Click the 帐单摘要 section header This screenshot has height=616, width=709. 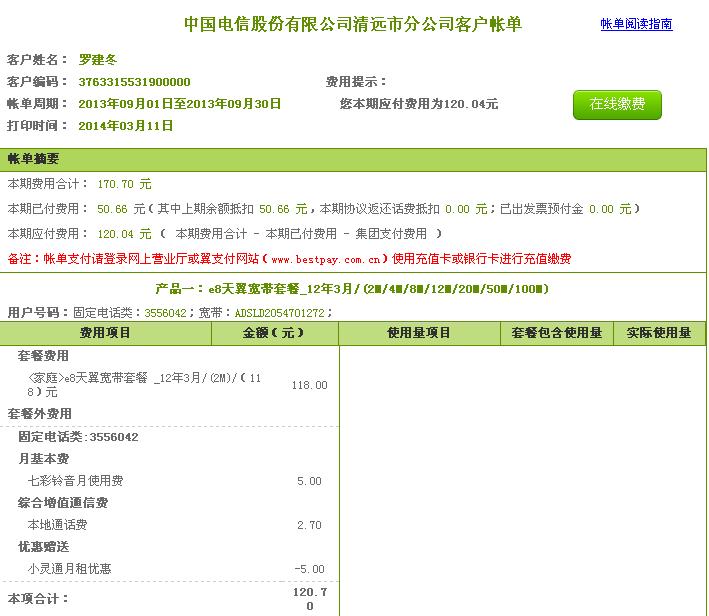pos(353,159)
